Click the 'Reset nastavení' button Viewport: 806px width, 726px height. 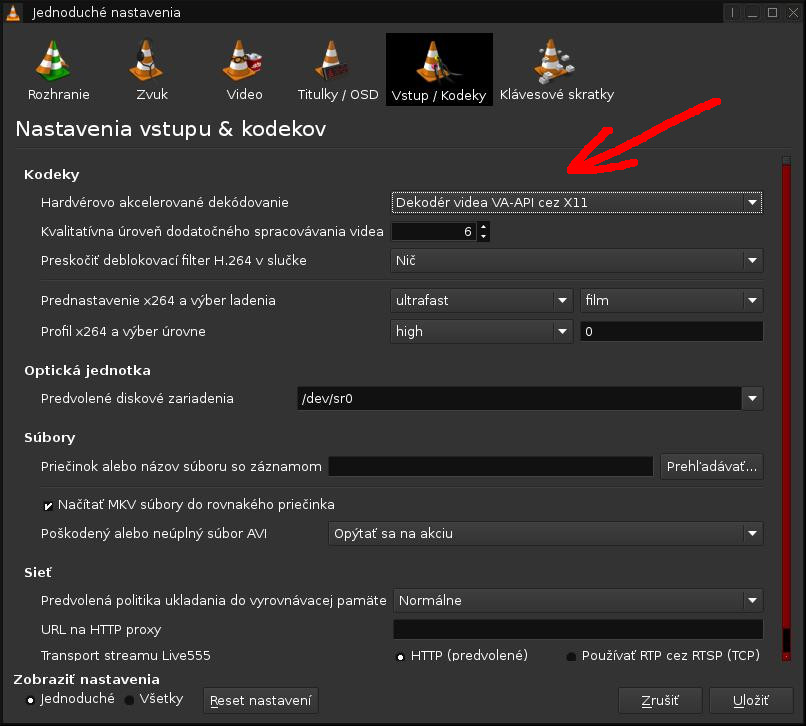click(261, 700)
